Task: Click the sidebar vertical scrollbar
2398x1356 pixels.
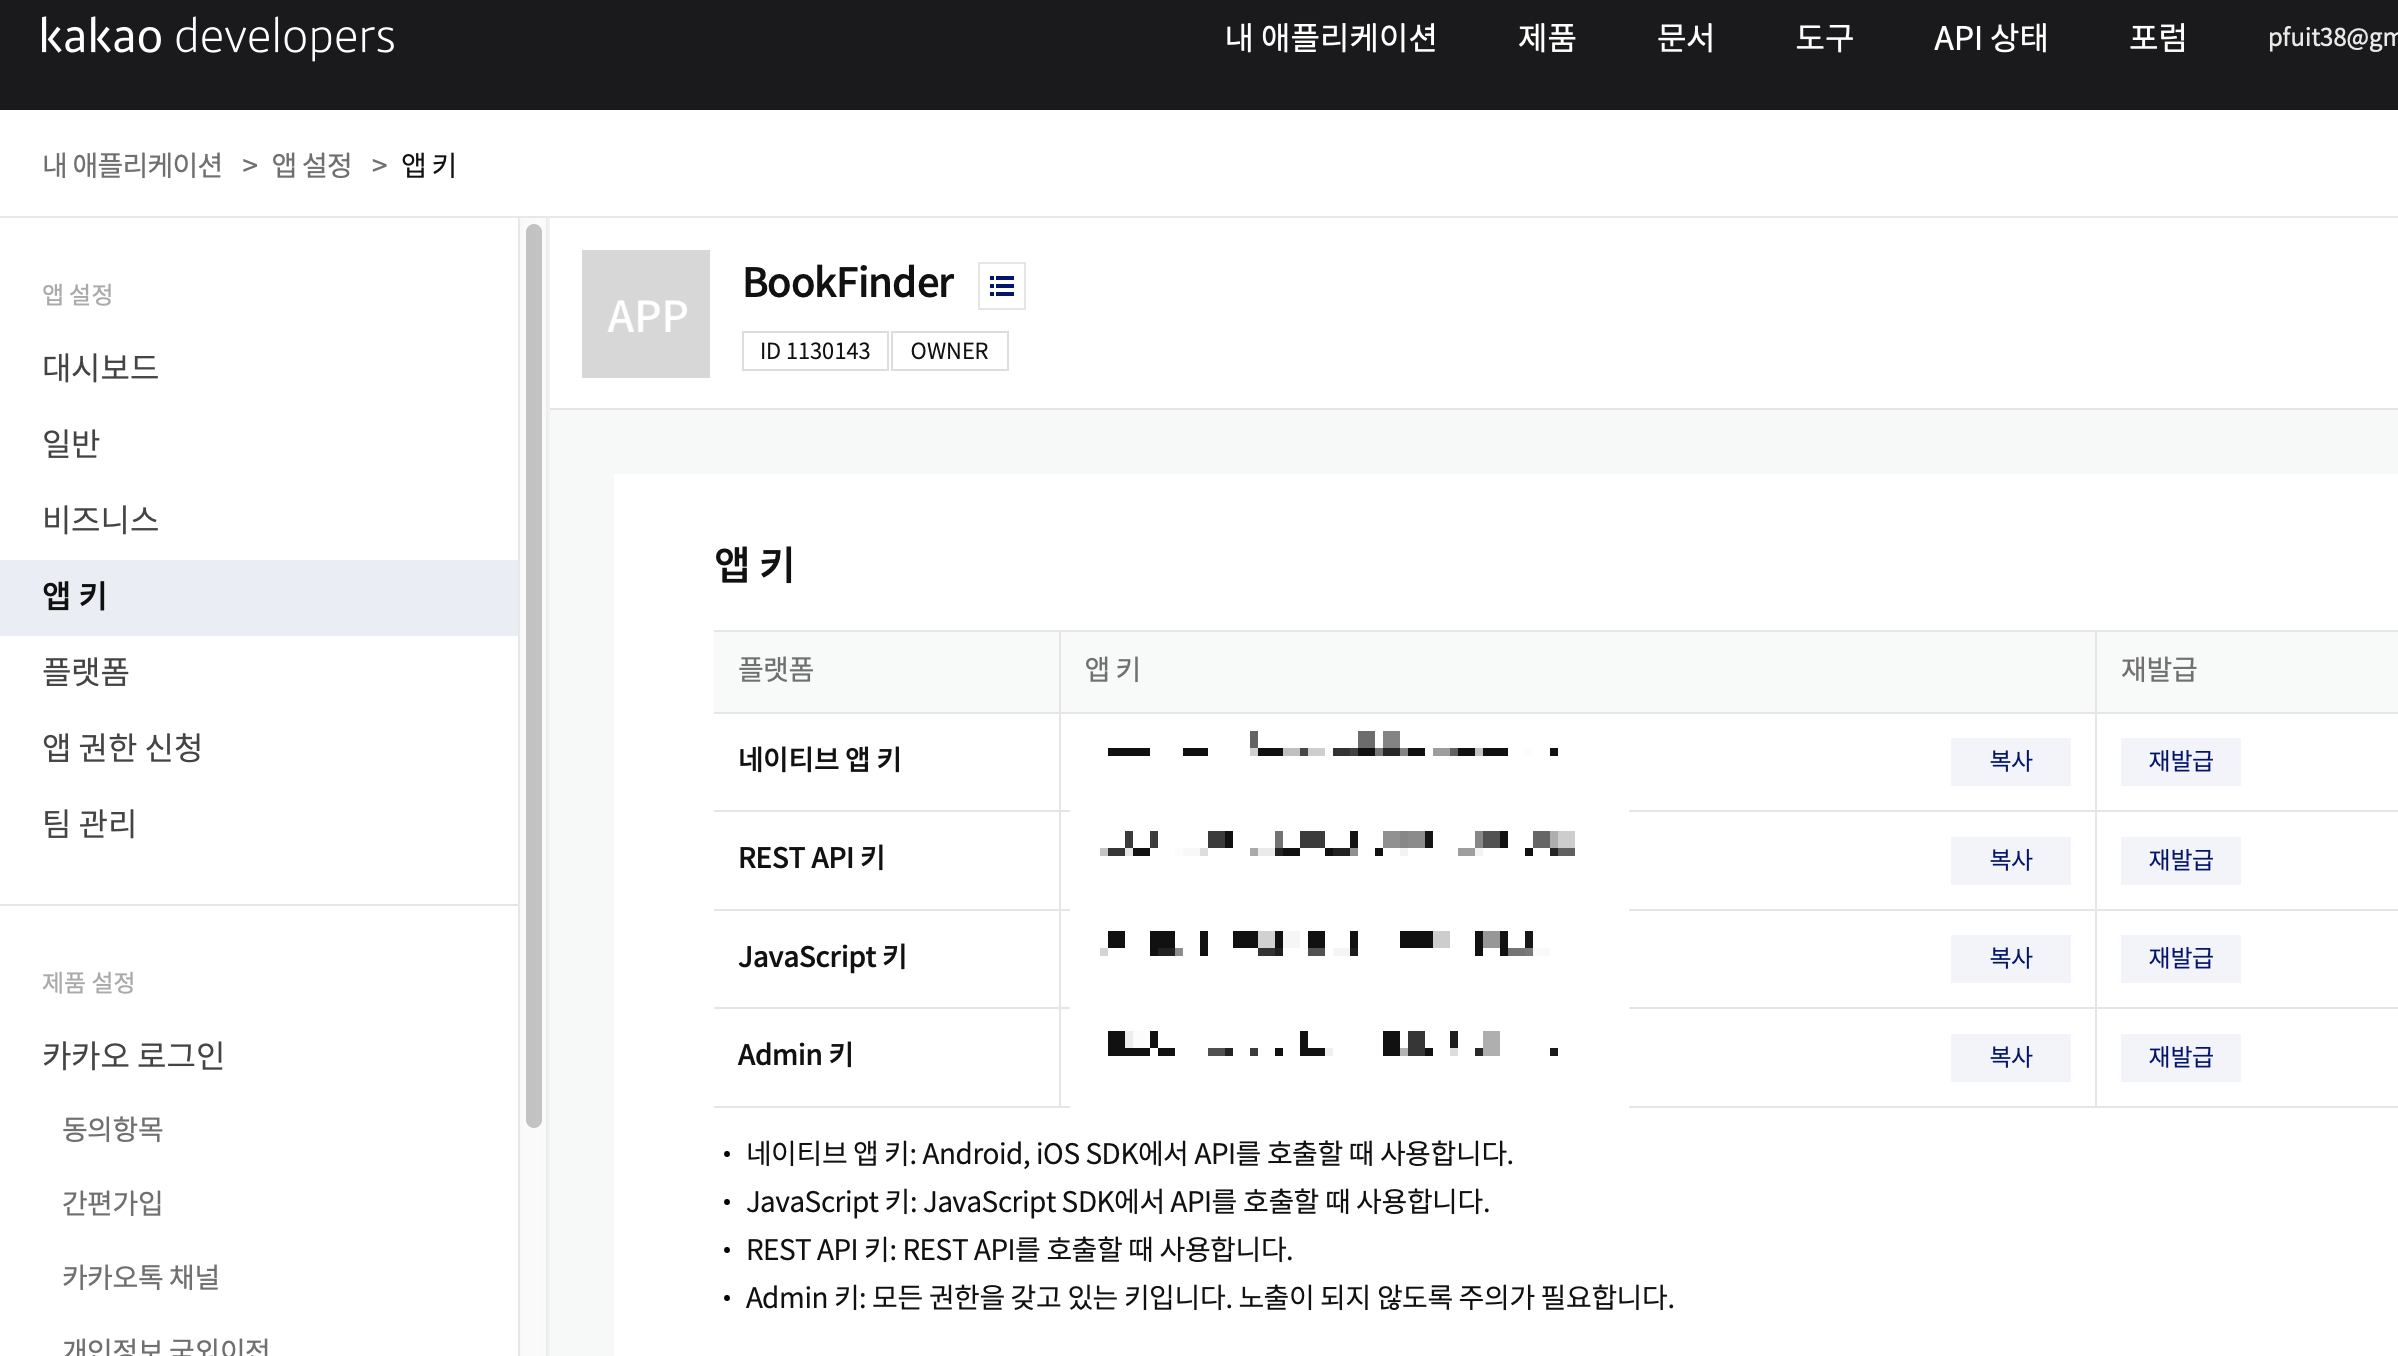Action: [534, 676]
